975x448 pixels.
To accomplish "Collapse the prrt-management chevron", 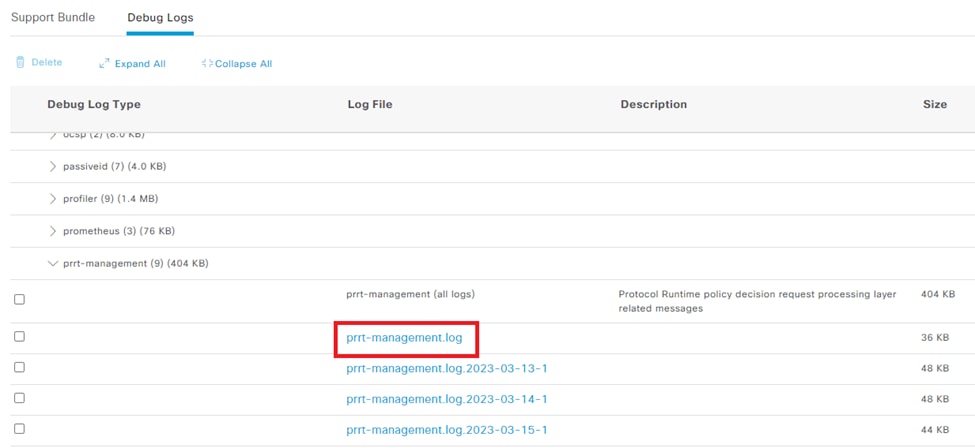I will (x=53, y=263).
